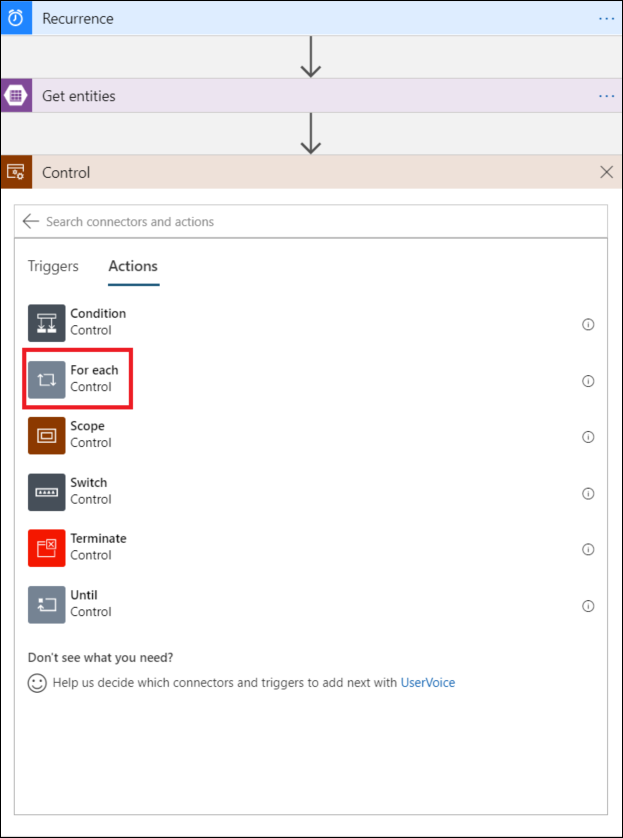The width and height of the screenshot is (623, 838).
Task: Click the Switch action icon
Action: coord(46,492)
